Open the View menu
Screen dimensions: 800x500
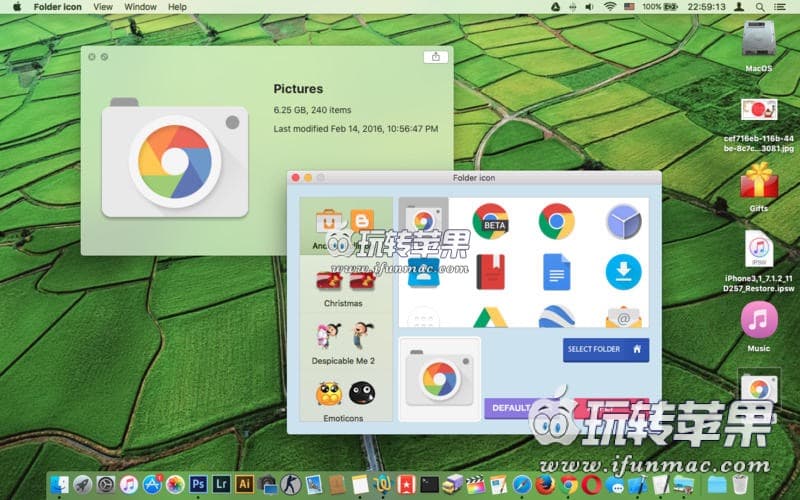coord(103,7)
